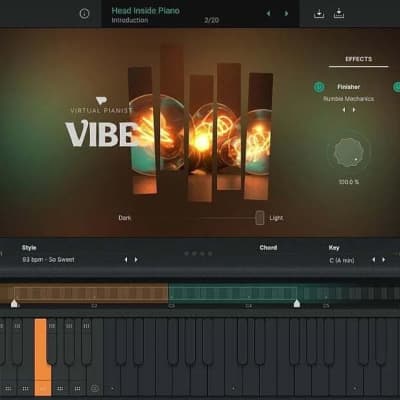Step to the previous Style
The width and height of the screenshot is (400, 400).
click(x=126, y=260)
